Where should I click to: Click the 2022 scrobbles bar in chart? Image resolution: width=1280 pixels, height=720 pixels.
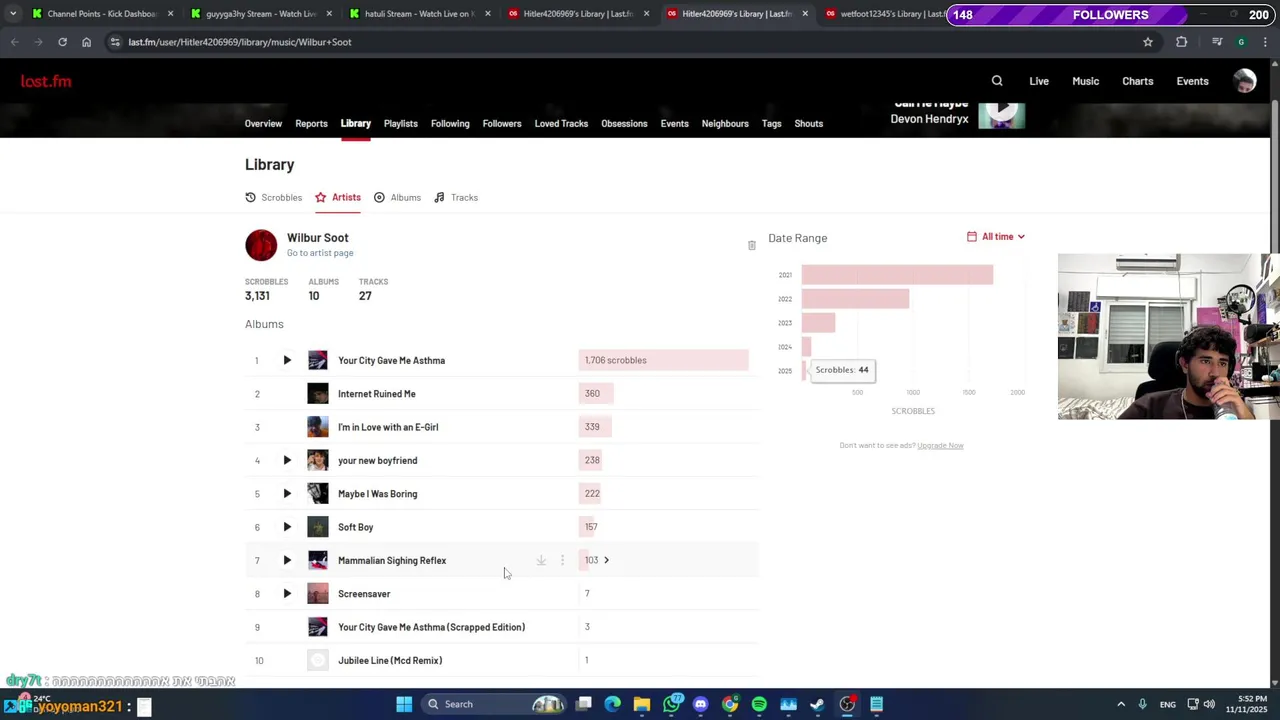855,299
